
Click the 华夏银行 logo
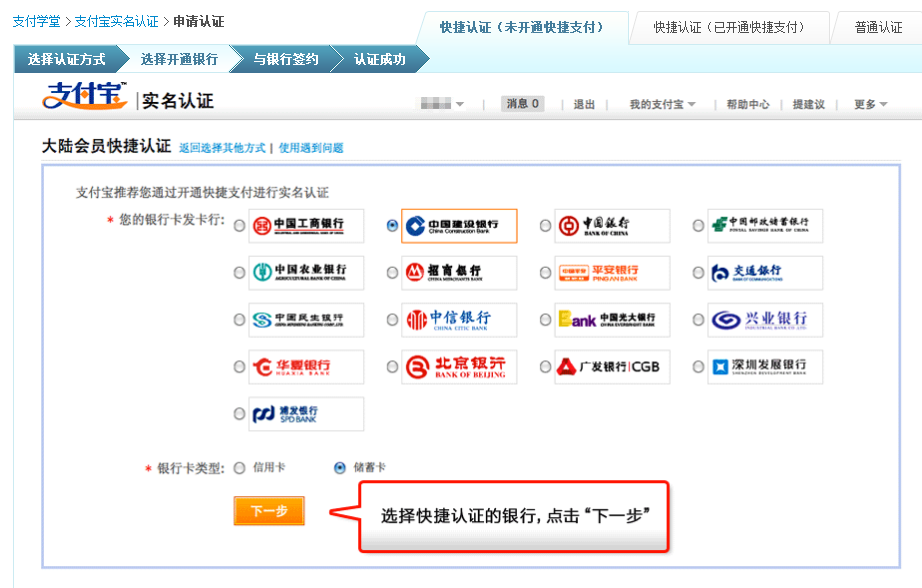click(x=306, y=367)
